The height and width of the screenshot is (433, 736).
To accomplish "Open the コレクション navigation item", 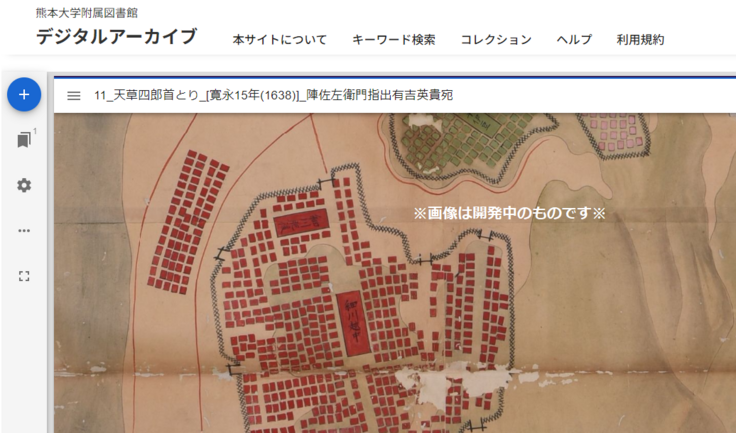I will (x=496, y=40).
